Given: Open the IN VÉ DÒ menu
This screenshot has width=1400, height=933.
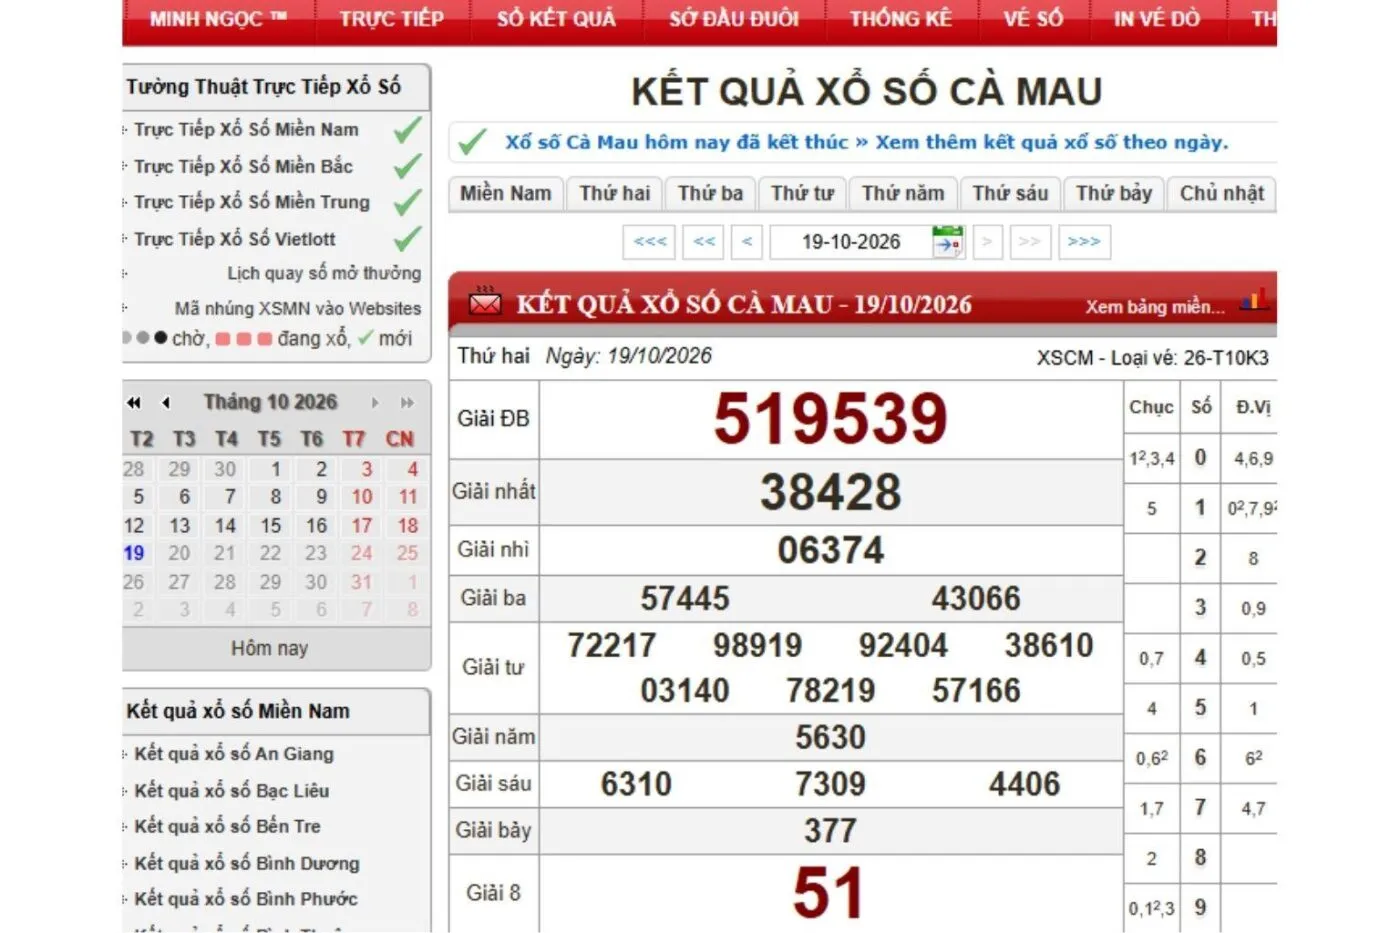Looking at the screenshot, I should [x=1157, y=19].
